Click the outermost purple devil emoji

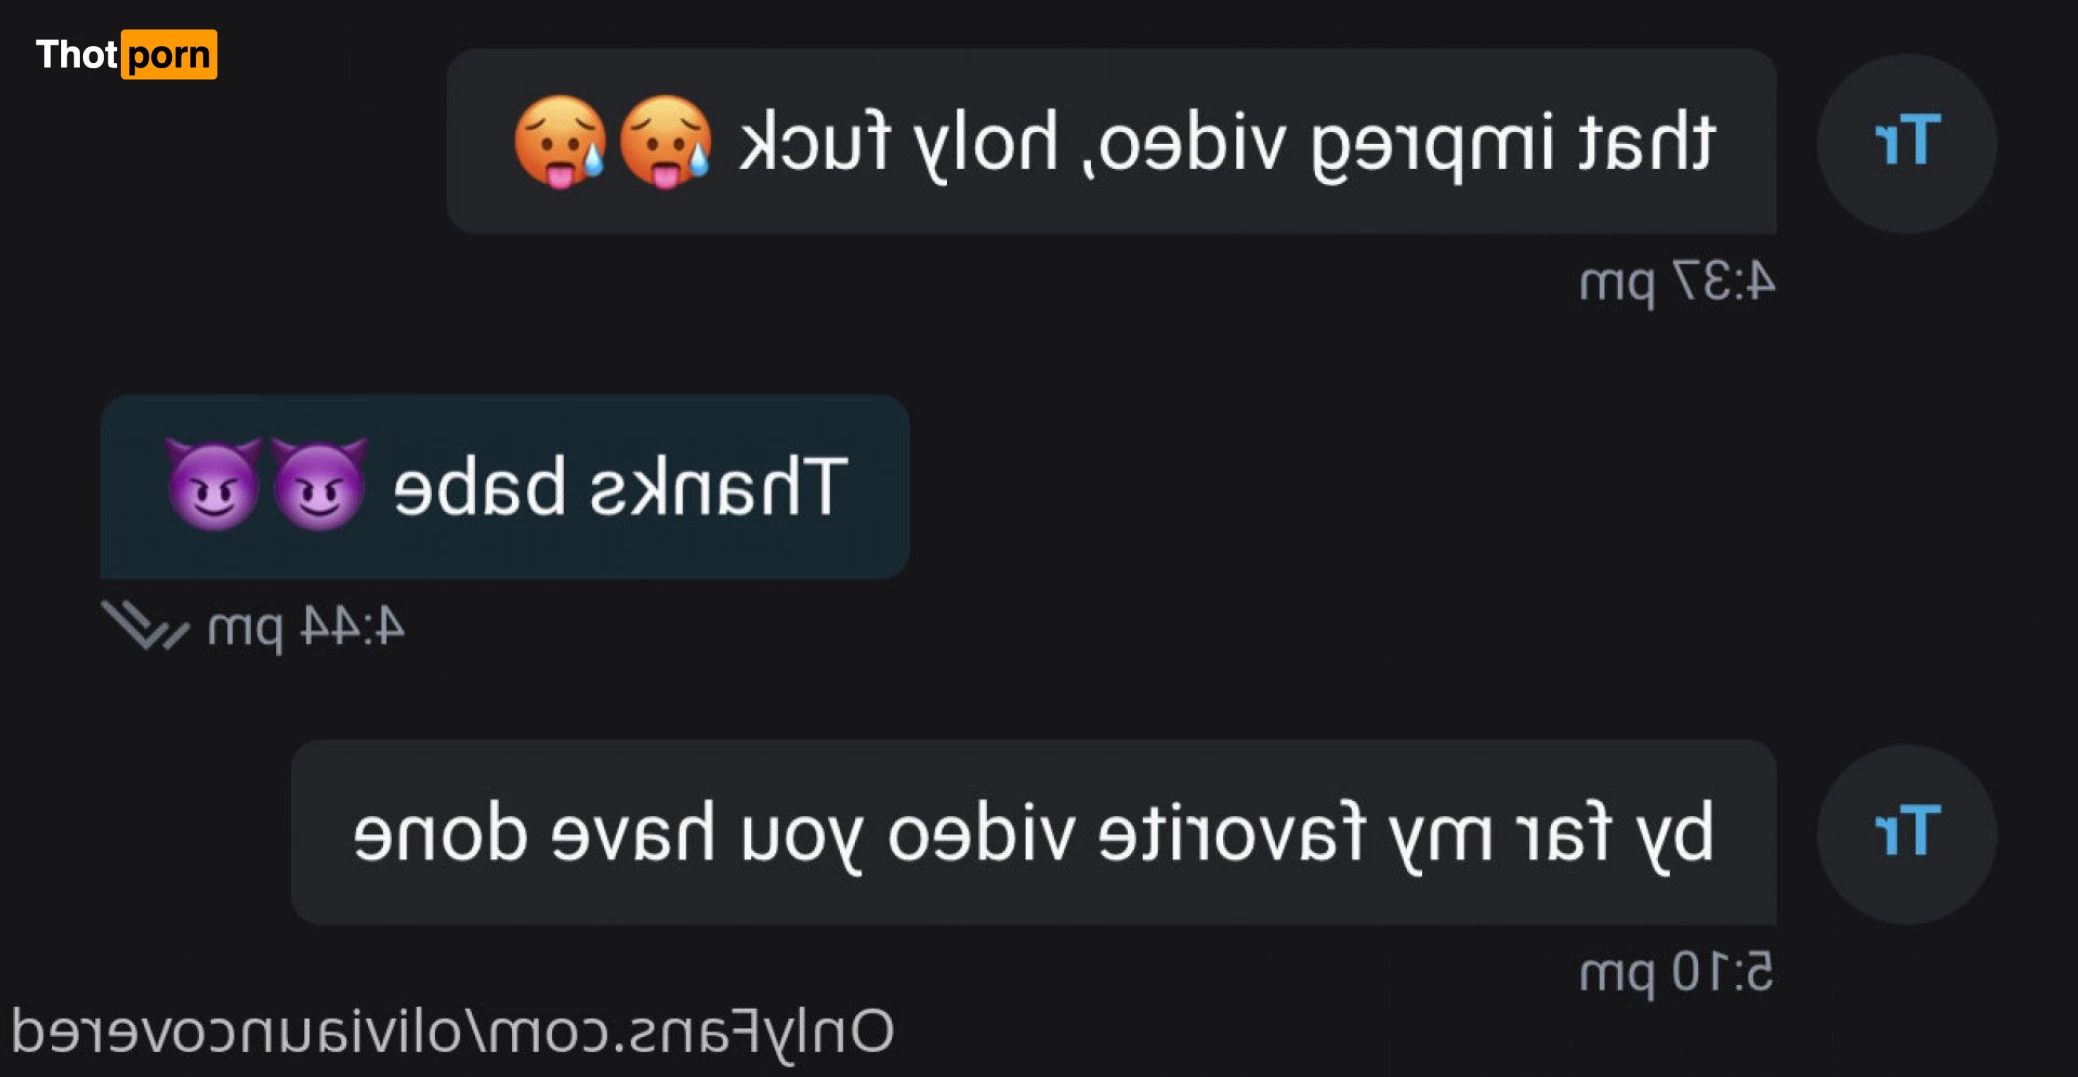tap(213, 484)
